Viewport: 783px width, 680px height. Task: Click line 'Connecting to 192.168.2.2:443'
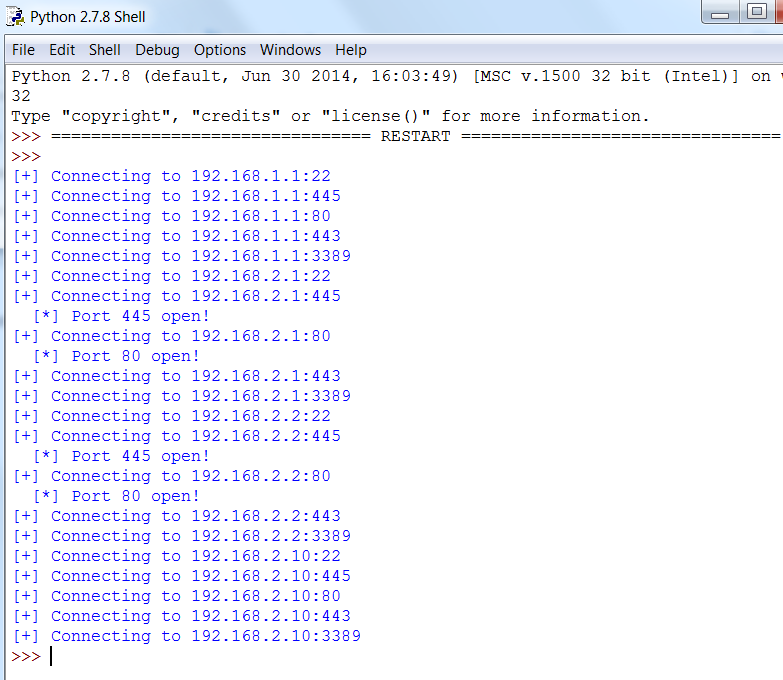(177, 516)
